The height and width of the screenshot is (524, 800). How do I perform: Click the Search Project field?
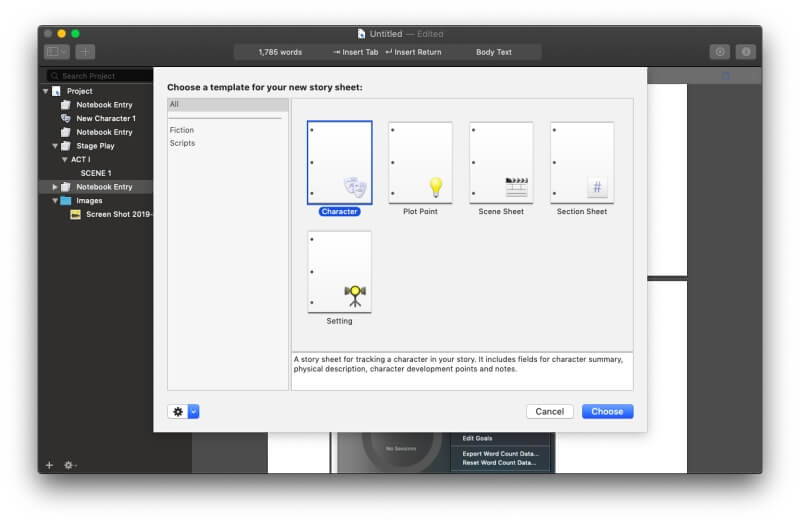click(98, 76)
